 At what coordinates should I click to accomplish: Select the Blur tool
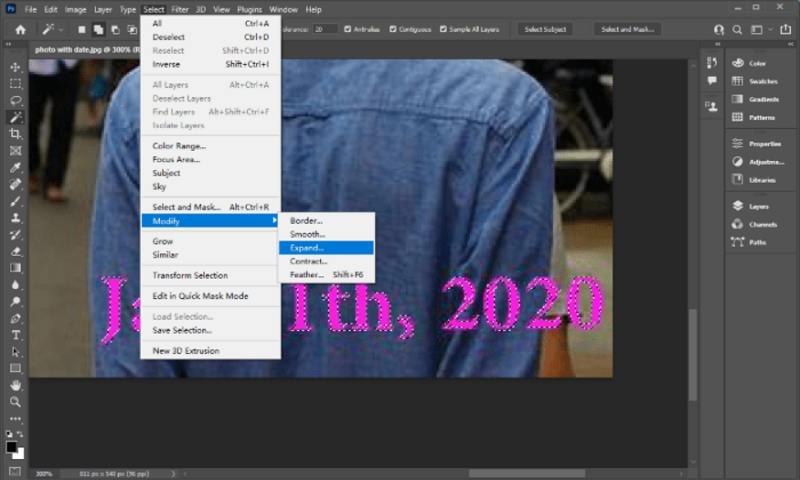[x=15, y=285]
